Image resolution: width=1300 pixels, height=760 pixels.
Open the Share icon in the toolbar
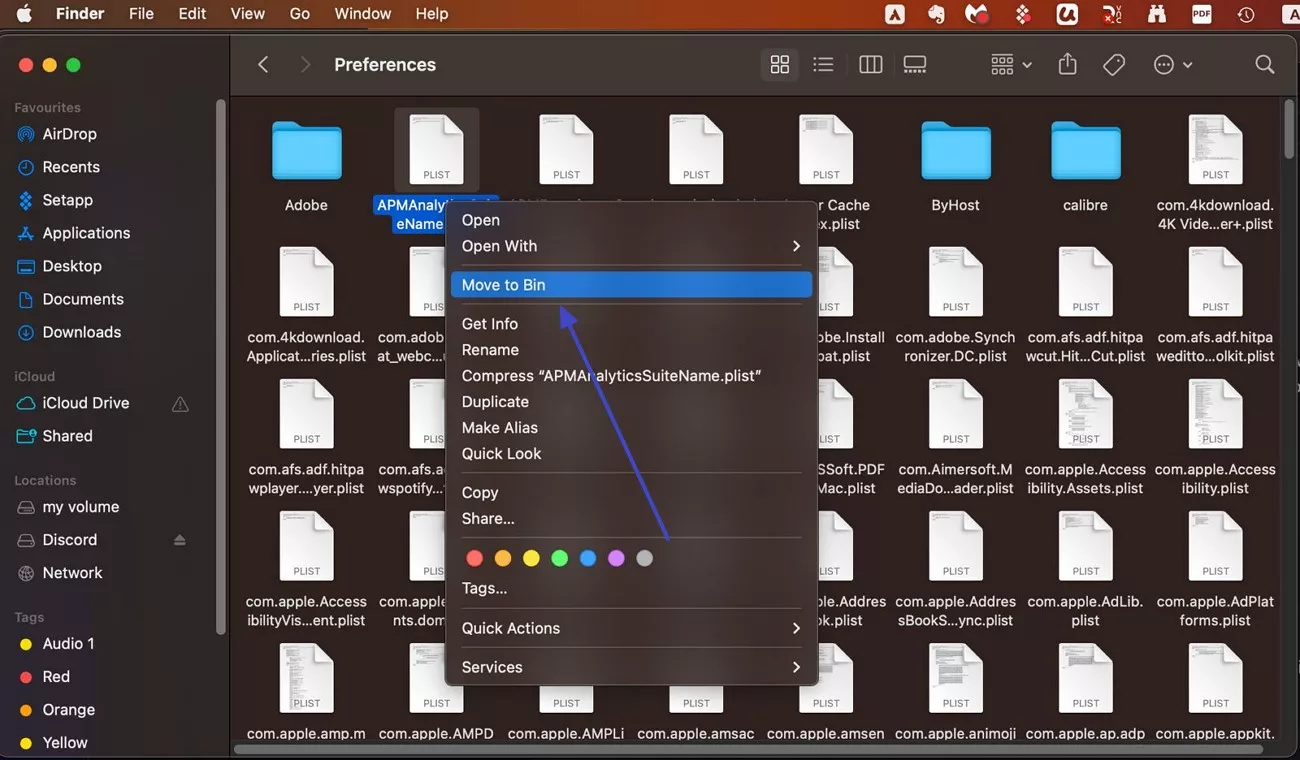1067,64
